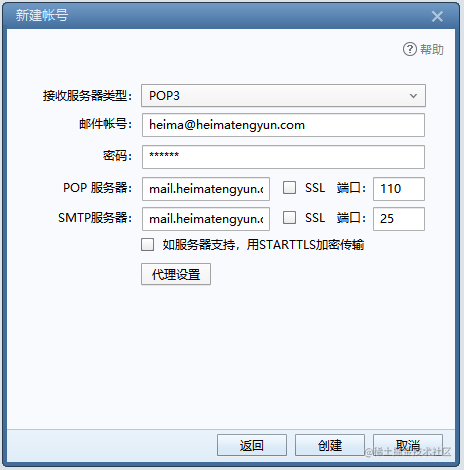The height and width of the screenshot is (470, 464).
Task: Cancel with the 取消 button
Action: (x=408, y=445)
